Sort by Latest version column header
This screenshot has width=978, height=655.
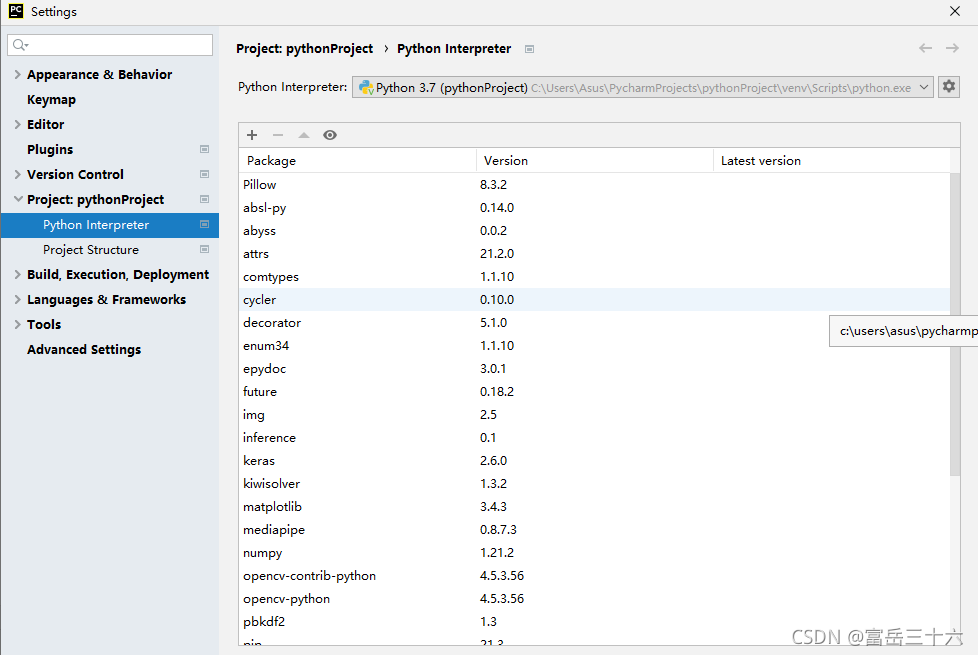coord(831,160)
